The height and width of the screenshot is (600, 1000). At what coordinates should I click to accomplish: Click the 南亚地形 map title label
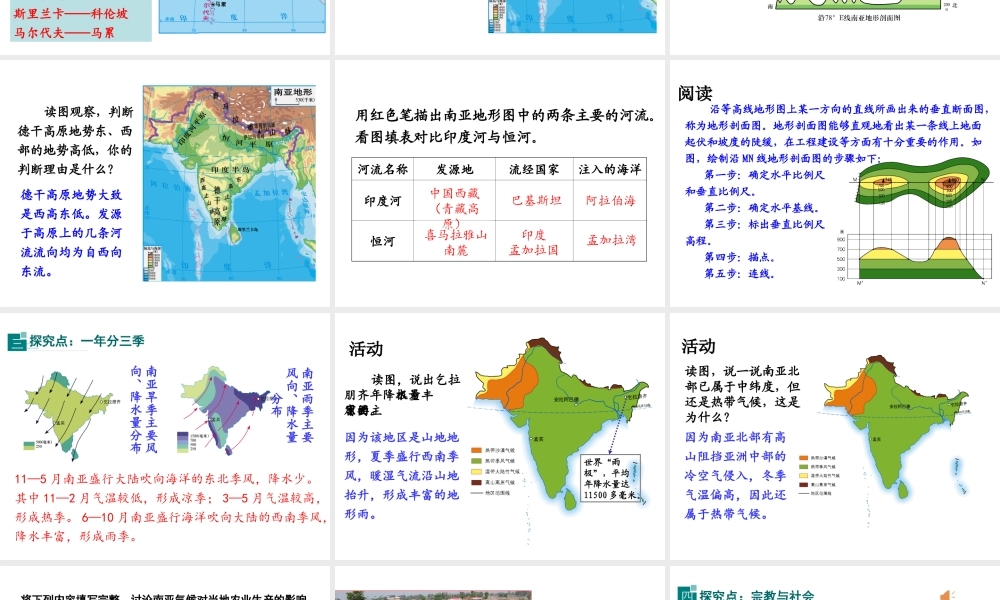point(293,94)
